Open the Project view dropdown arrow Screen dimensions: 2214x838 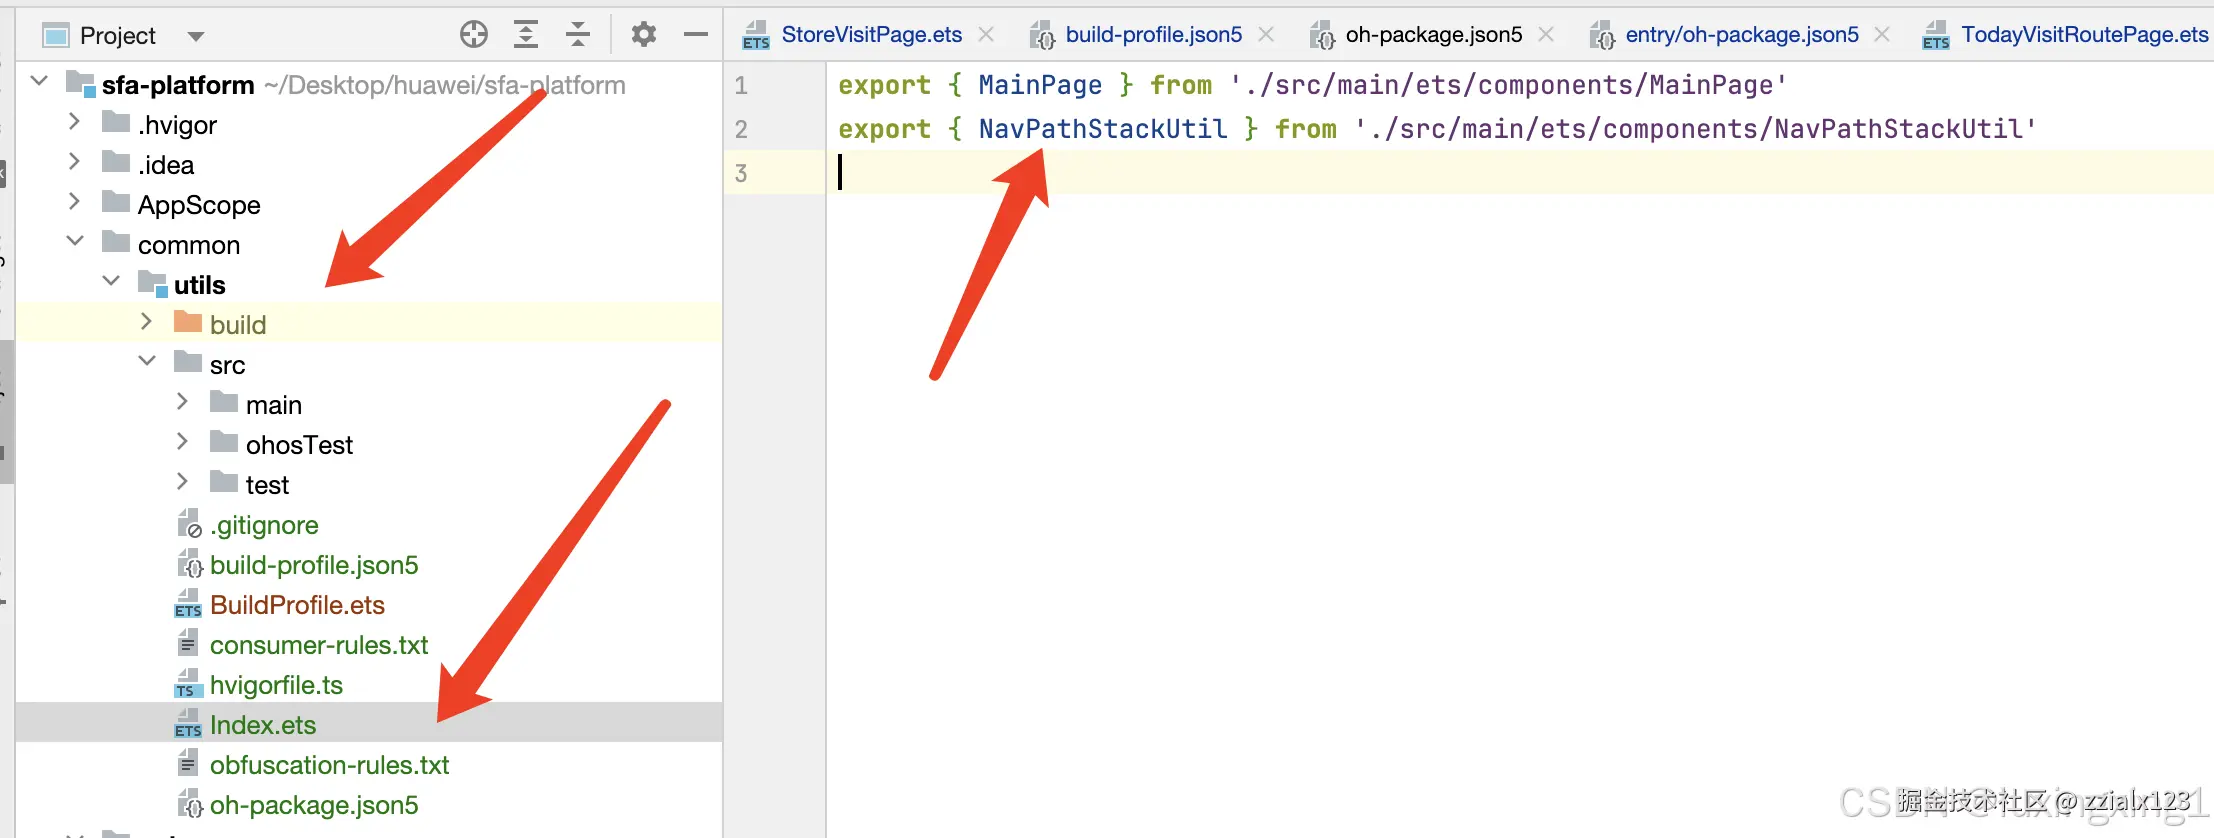(196, 37)
